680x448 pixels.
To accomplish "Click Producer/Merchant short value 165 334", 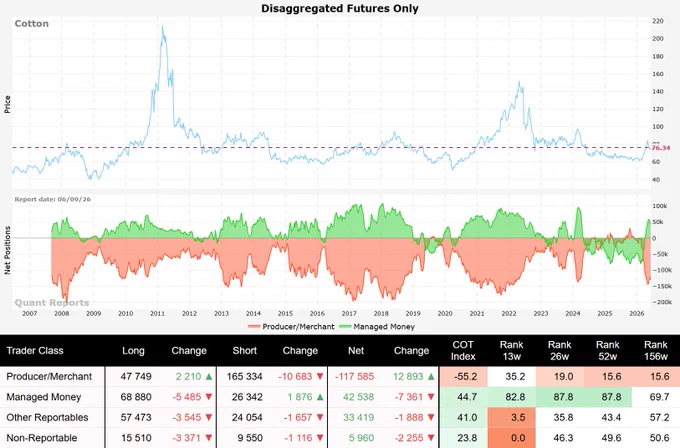I will (245, 376).
